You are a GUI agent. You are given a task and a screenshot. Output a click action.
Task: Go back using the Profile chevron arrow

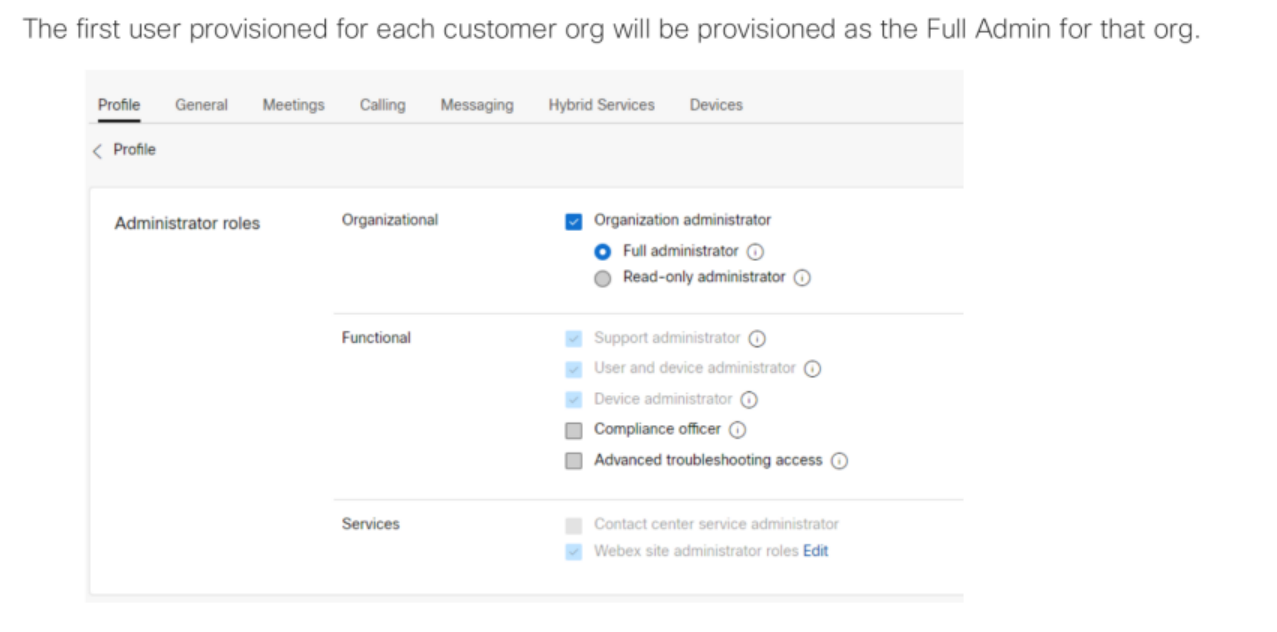pos(98,150)
